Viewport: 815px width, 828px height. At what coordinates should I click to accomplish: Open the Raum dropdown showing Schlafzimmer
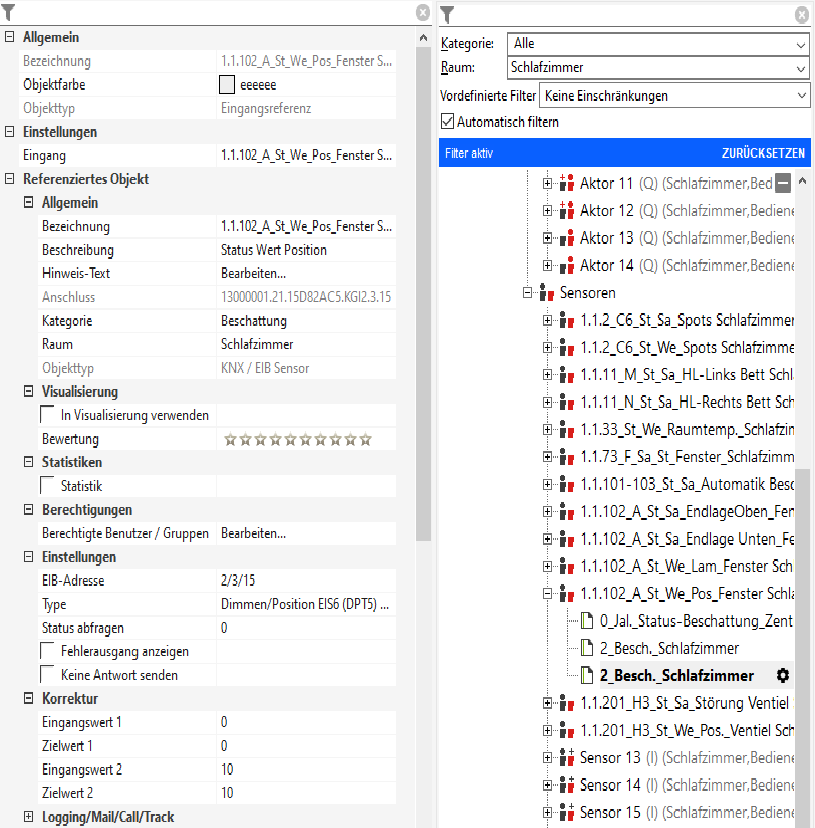(x=658, y=68)
